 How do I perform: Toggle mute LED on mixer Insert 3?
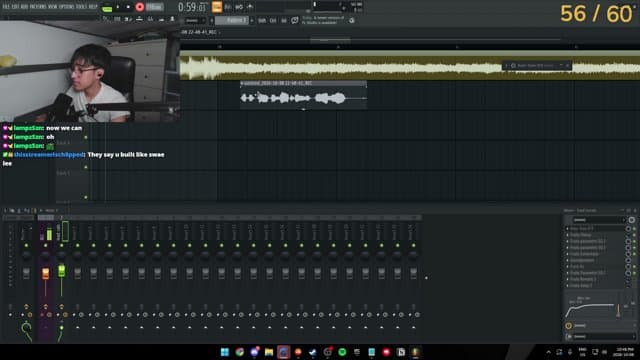click(78, 245)
